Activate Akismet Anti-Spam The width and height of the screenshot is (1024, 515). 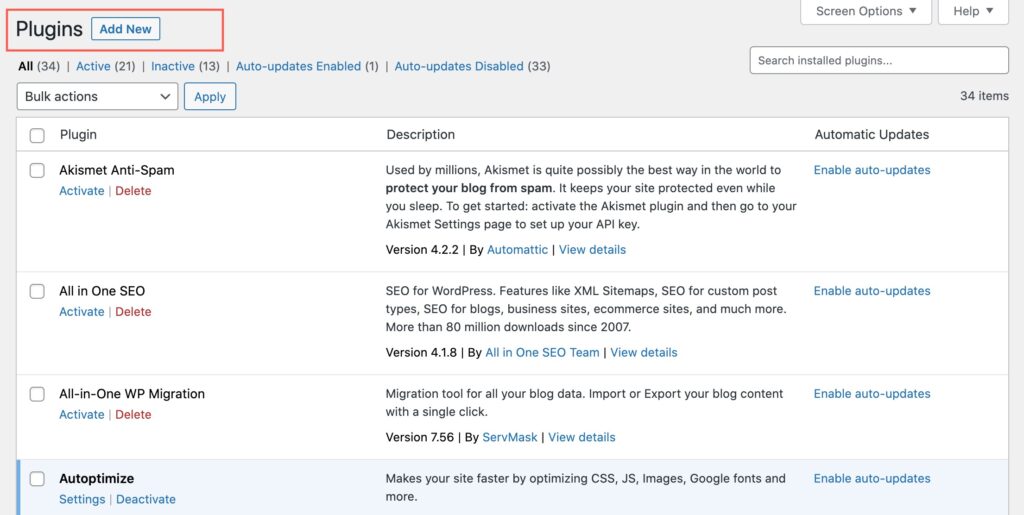point(82,191)
